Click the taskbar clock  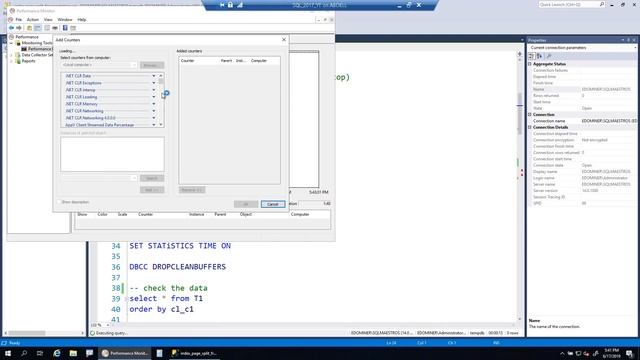click(x=611, y=353)
